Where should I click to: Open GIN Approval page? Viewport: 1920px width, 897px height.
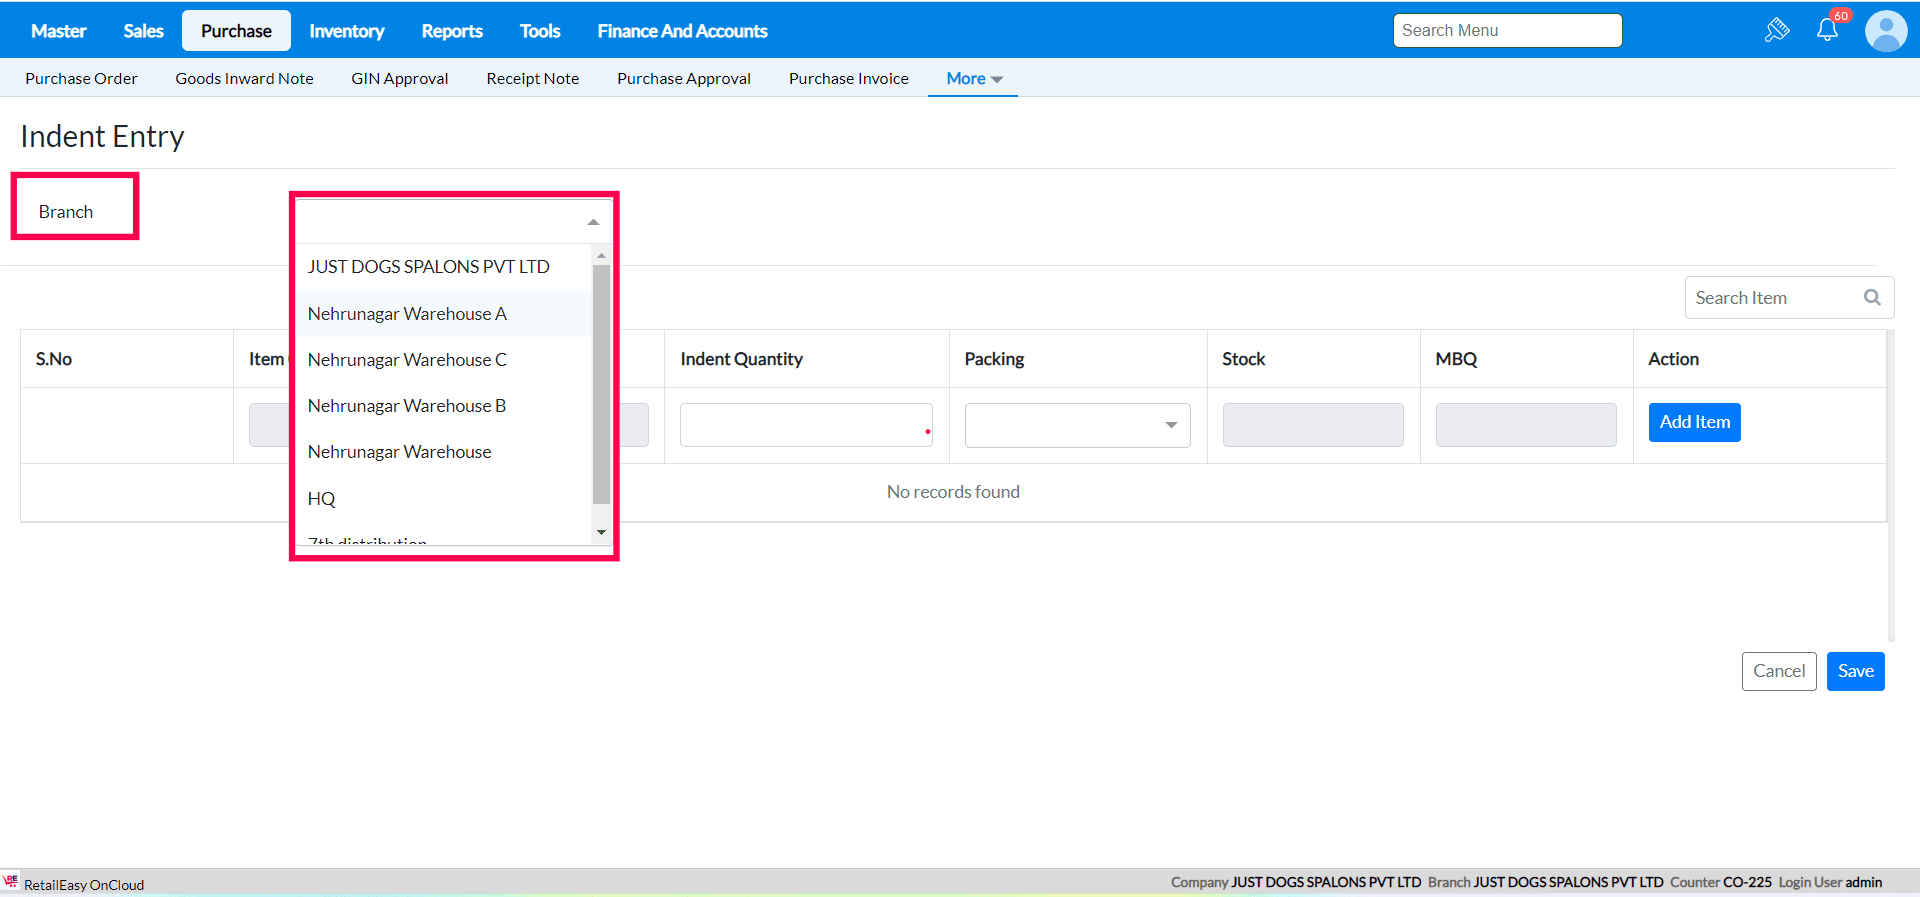tap(400, 78)
